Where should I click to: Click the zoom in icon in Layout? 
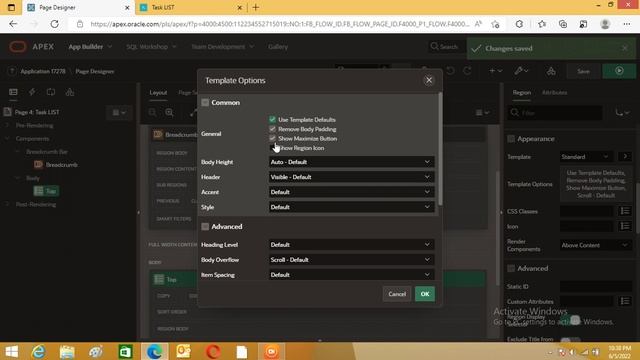click(x=169, y=113)
